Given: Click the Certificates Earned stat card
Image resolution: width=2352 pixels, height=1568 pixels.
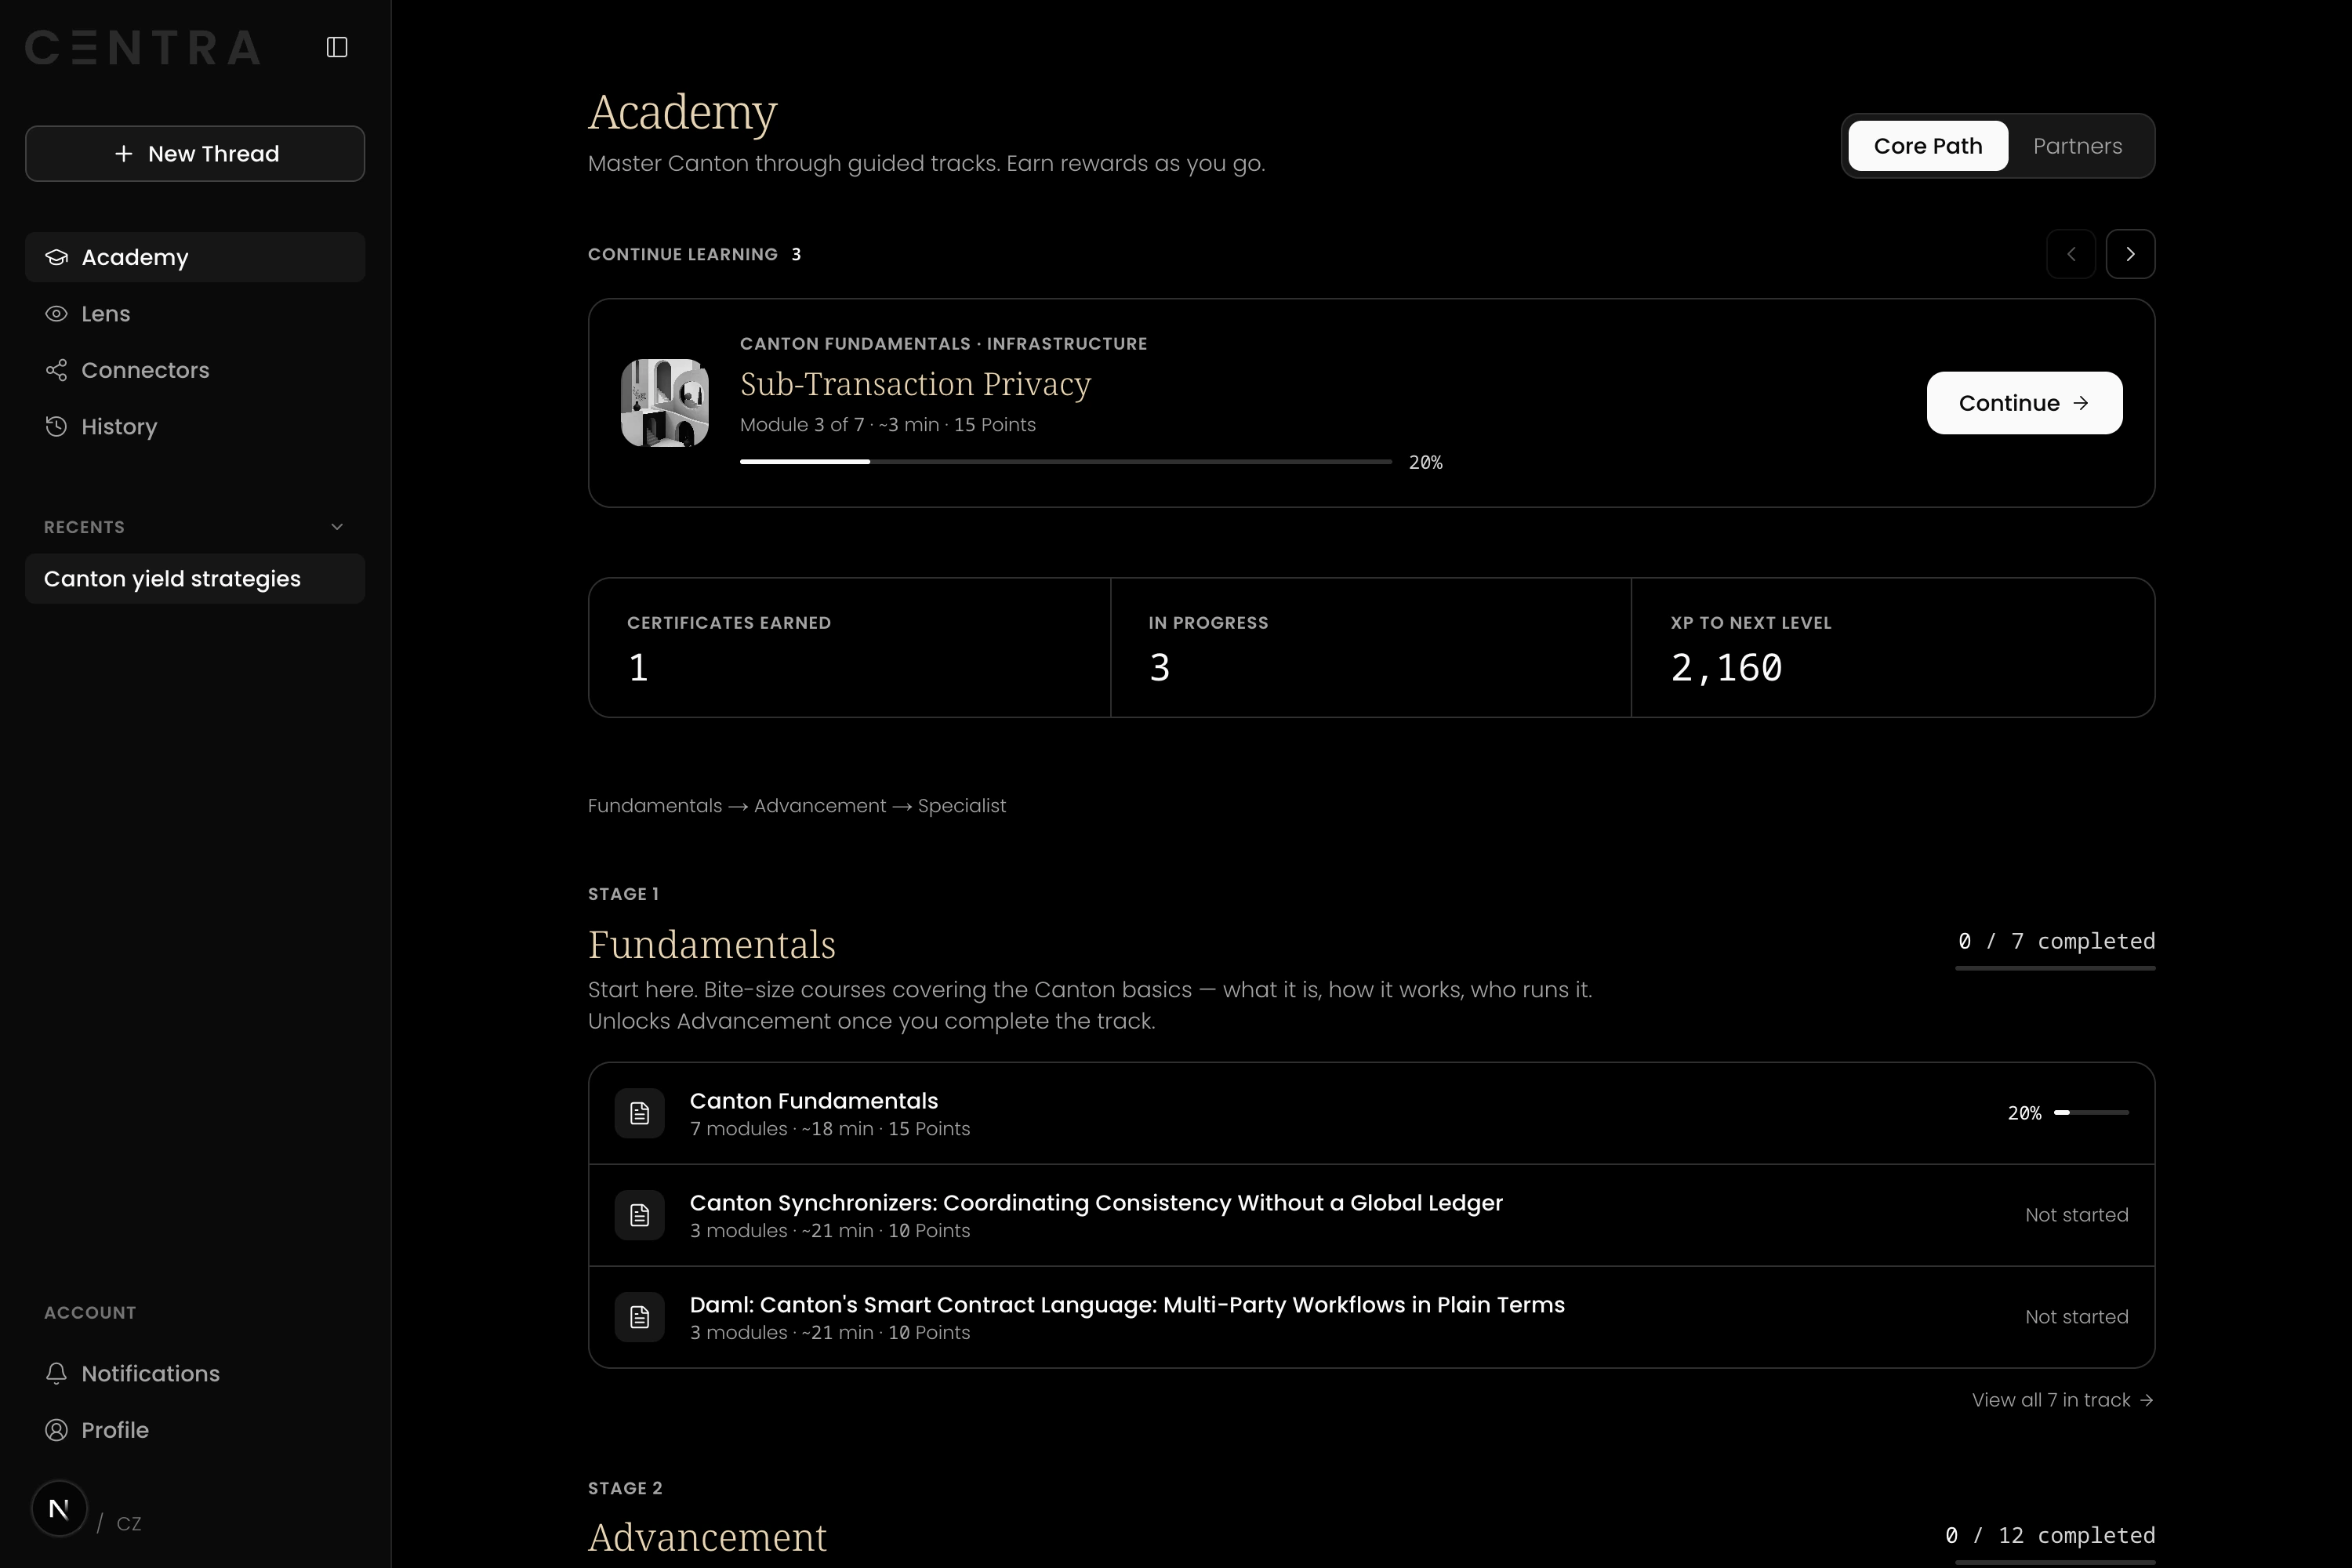Looking at the screenshot, I should click(849, 647).
